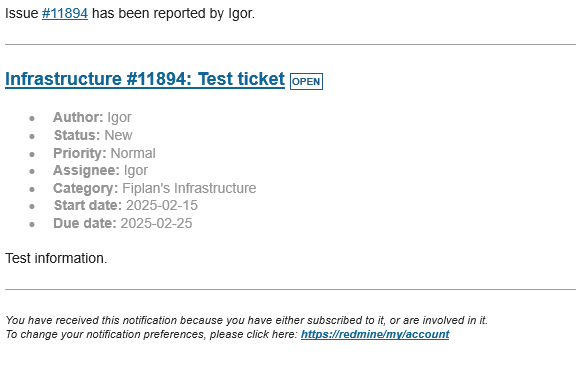Click the bullet point beside Author
The width and height of the screenshot is (576, 383).
[32, 118]
